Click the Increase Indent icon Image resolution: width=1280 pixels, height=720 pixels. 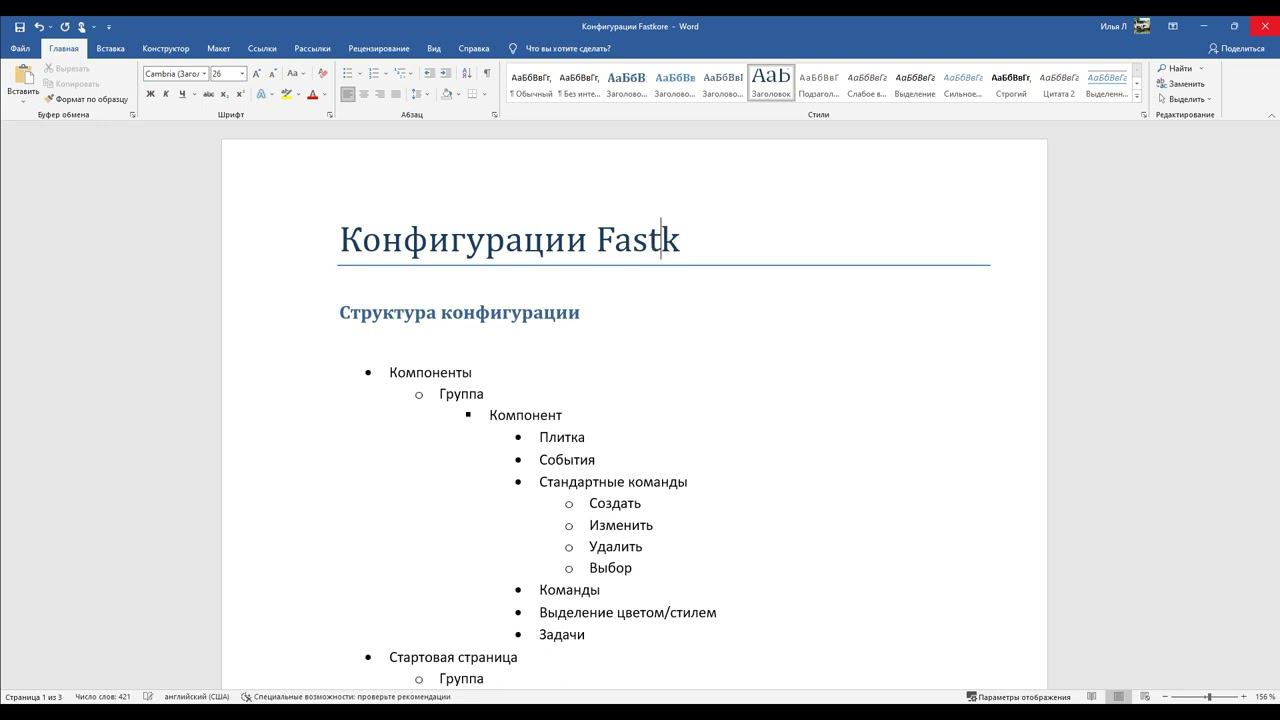pos(445,73)
